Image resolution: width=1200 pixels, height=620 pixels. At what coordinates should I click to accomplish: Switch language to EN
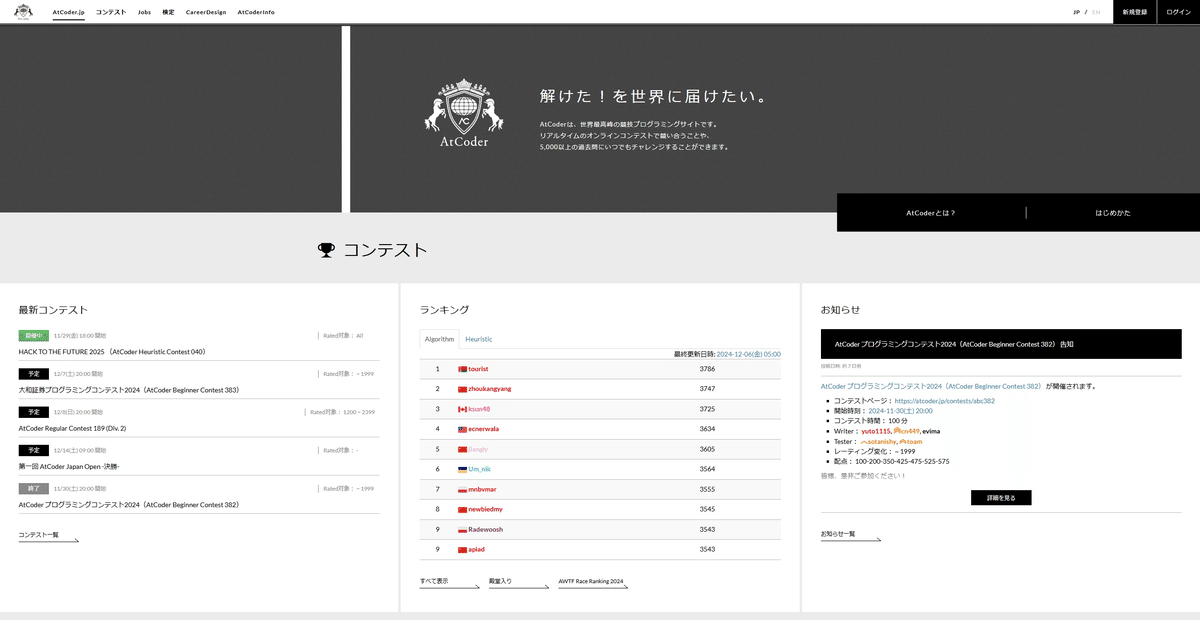(x=1096, y=12)
